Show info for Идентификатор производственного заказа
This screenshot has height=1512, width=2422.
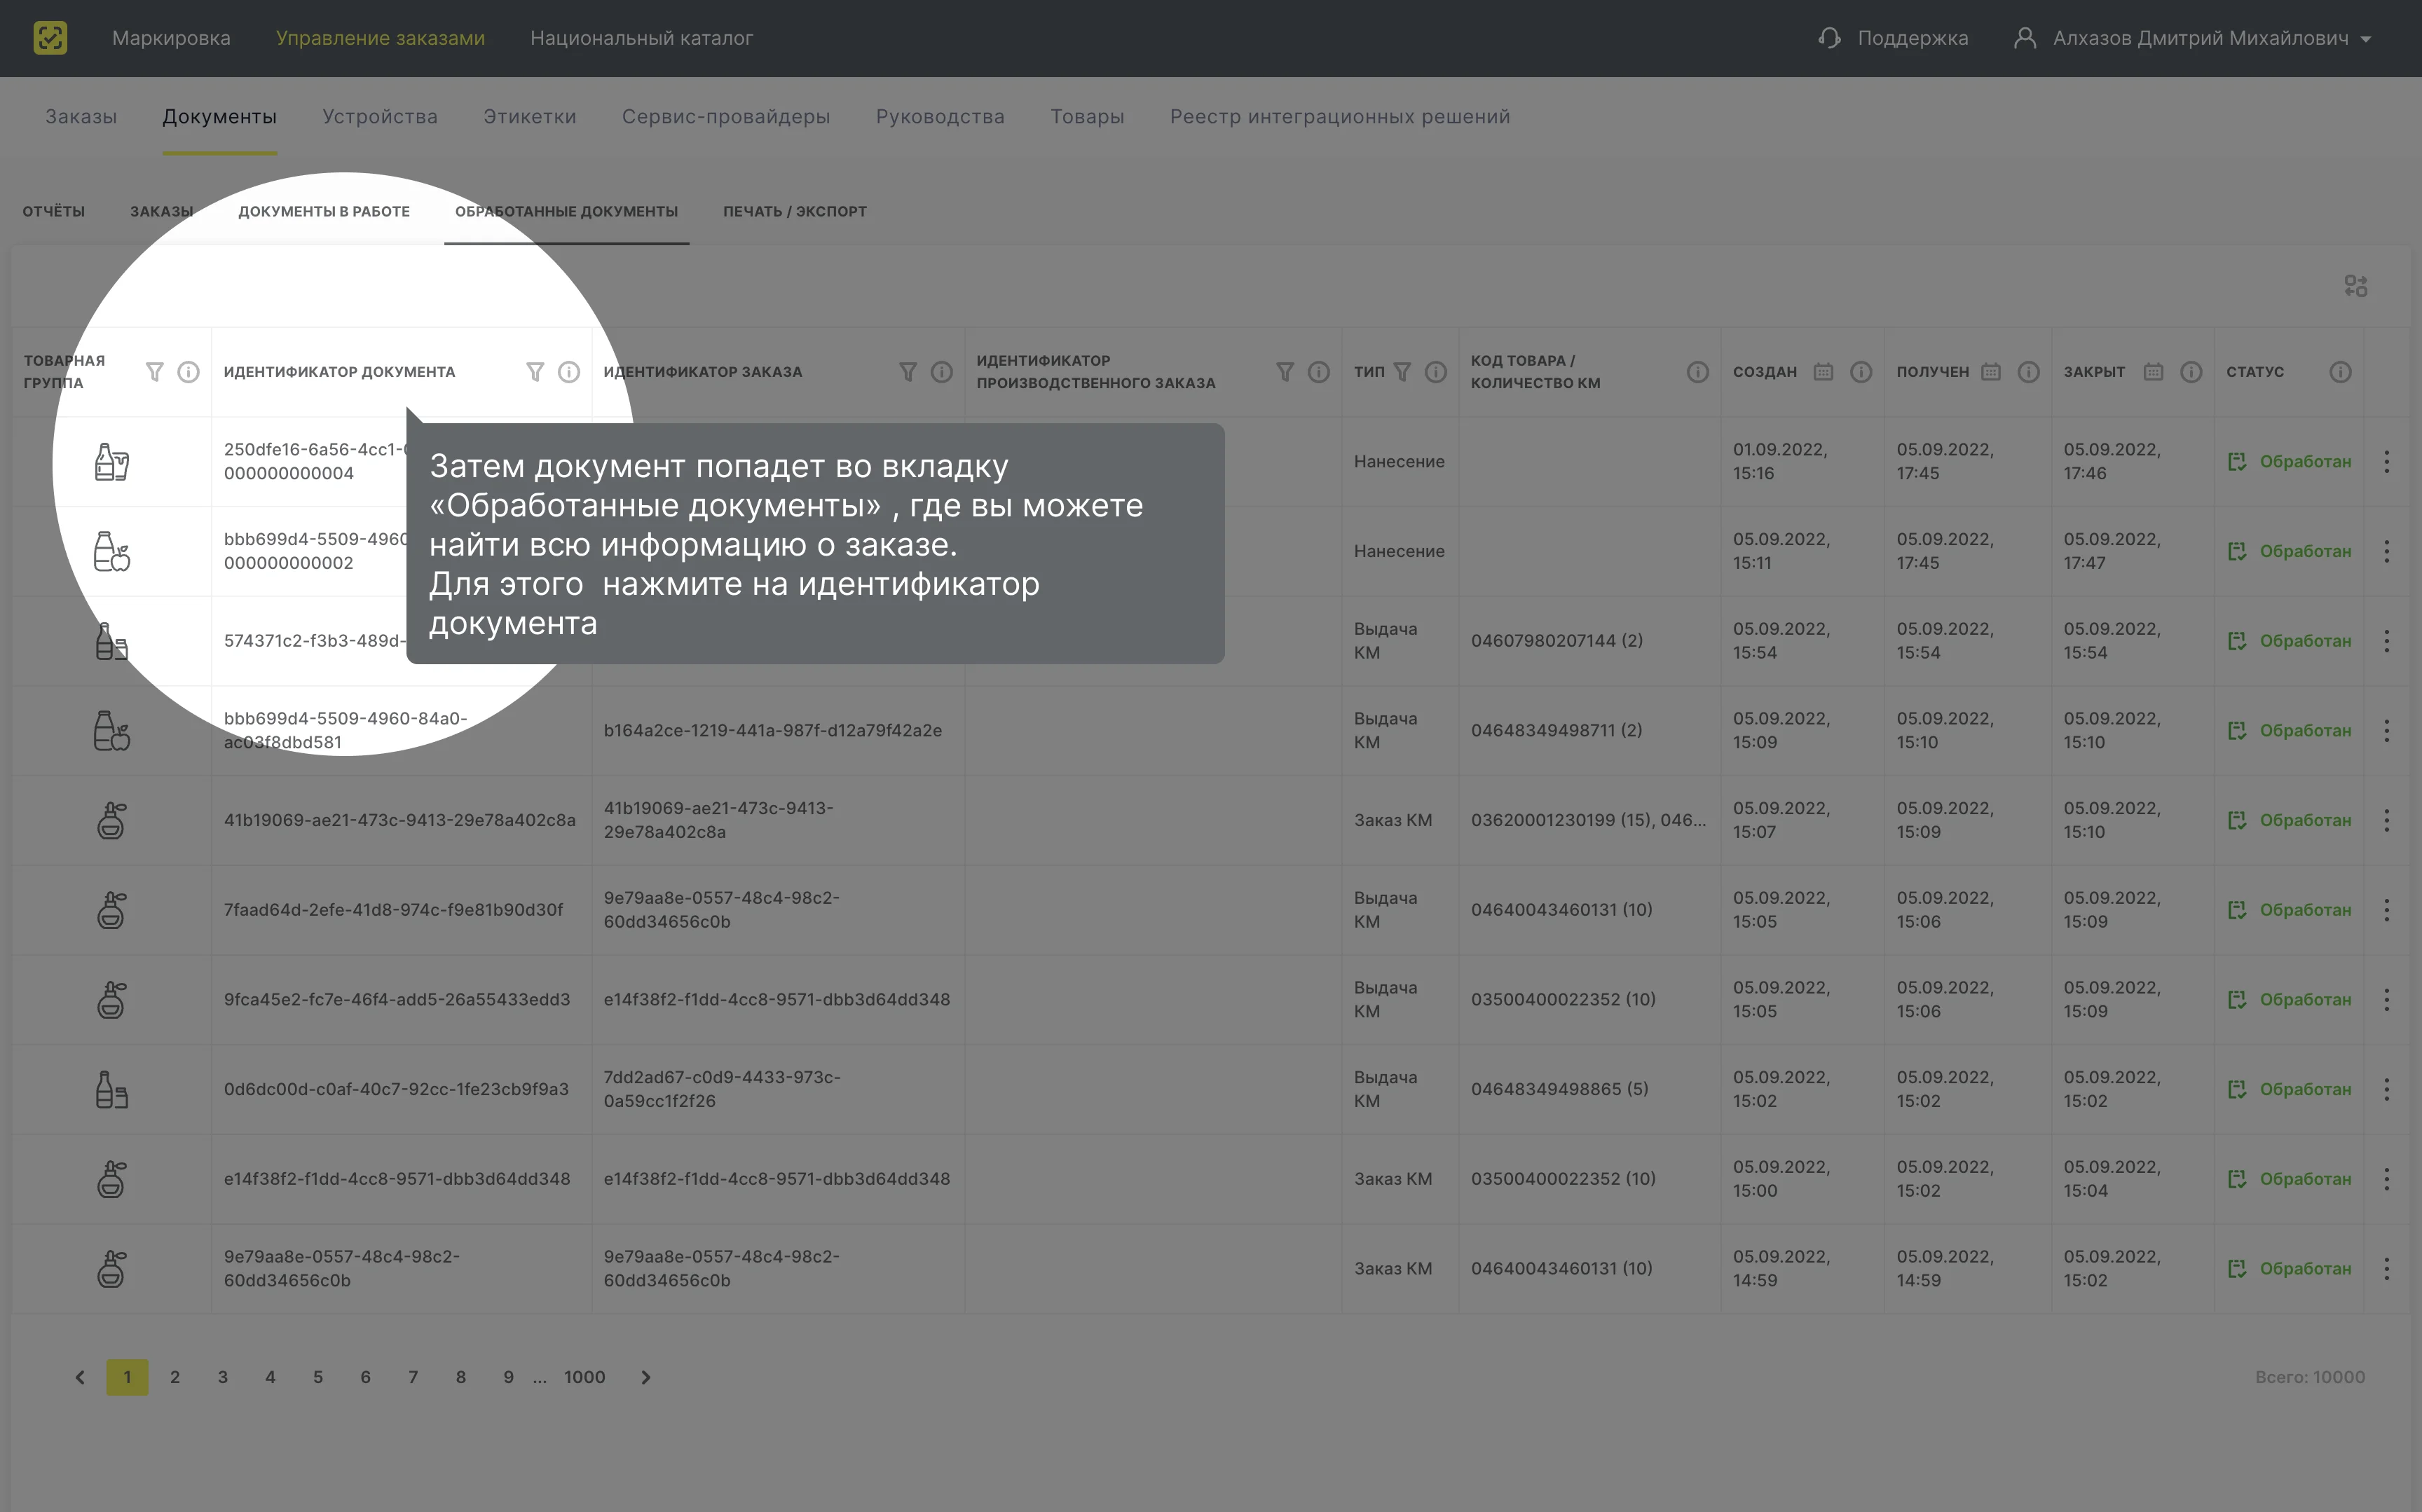pos(1319,372)
